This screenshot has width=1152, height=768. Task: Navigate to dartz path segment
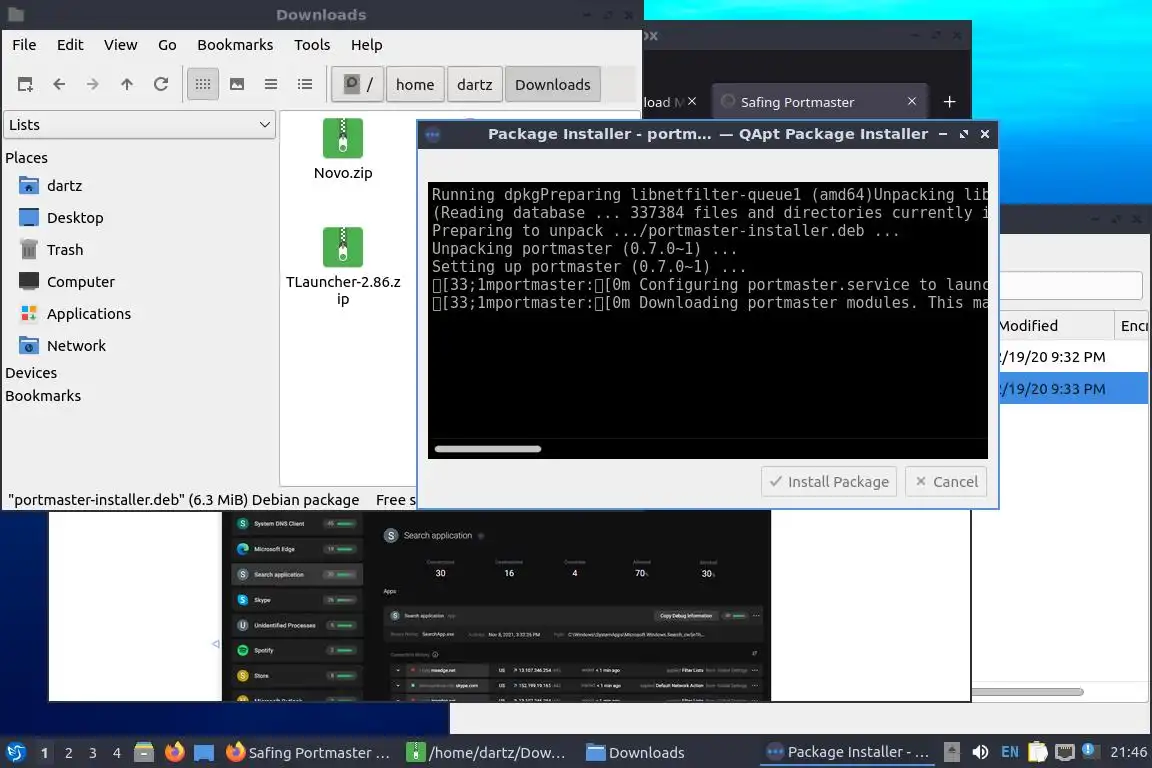[475, 85]
